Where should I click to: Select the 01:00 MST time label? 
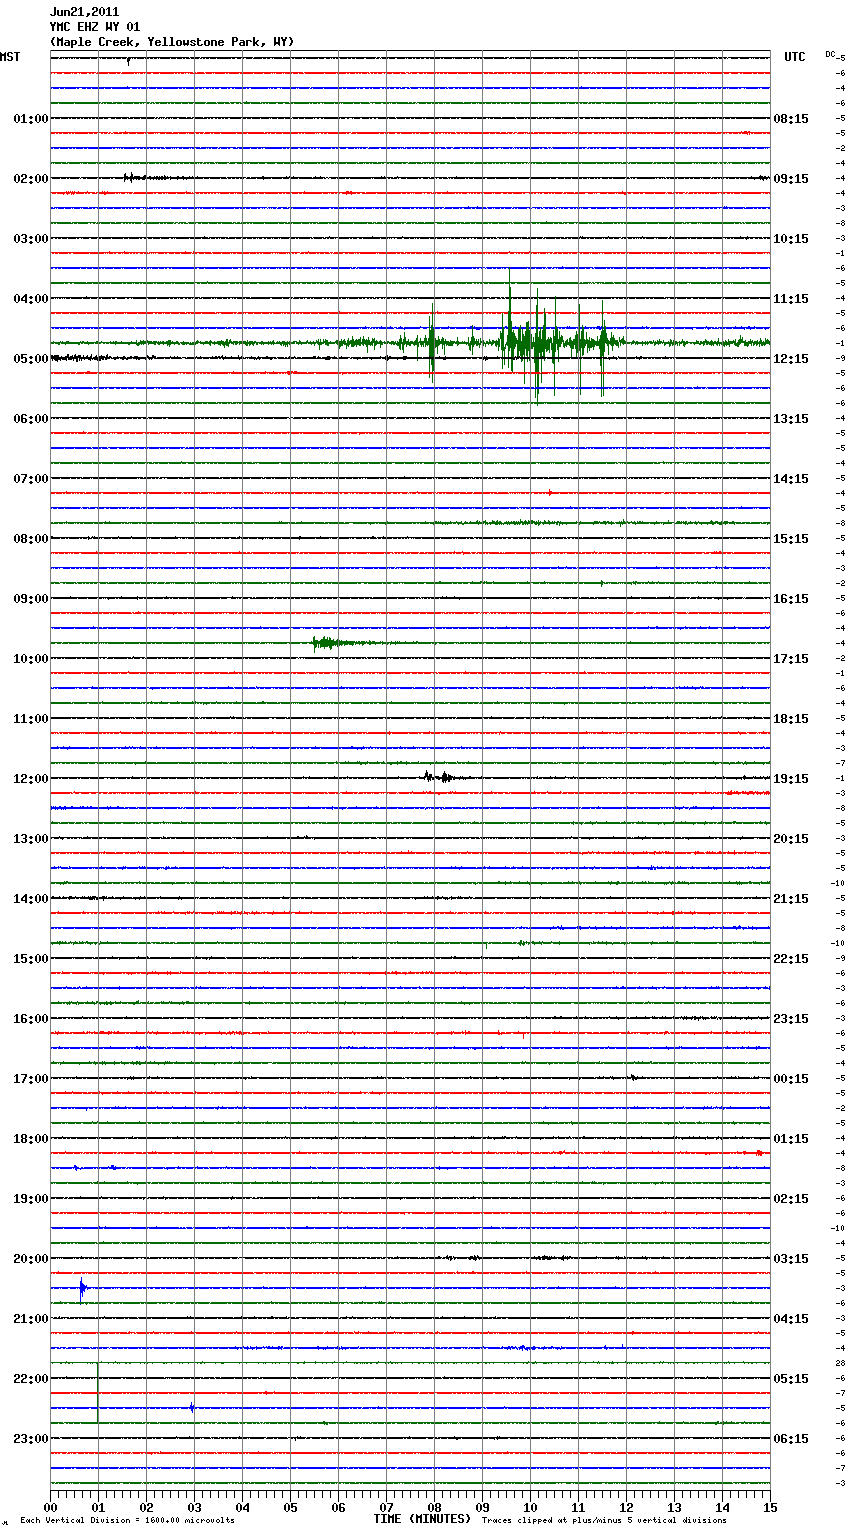31,119
